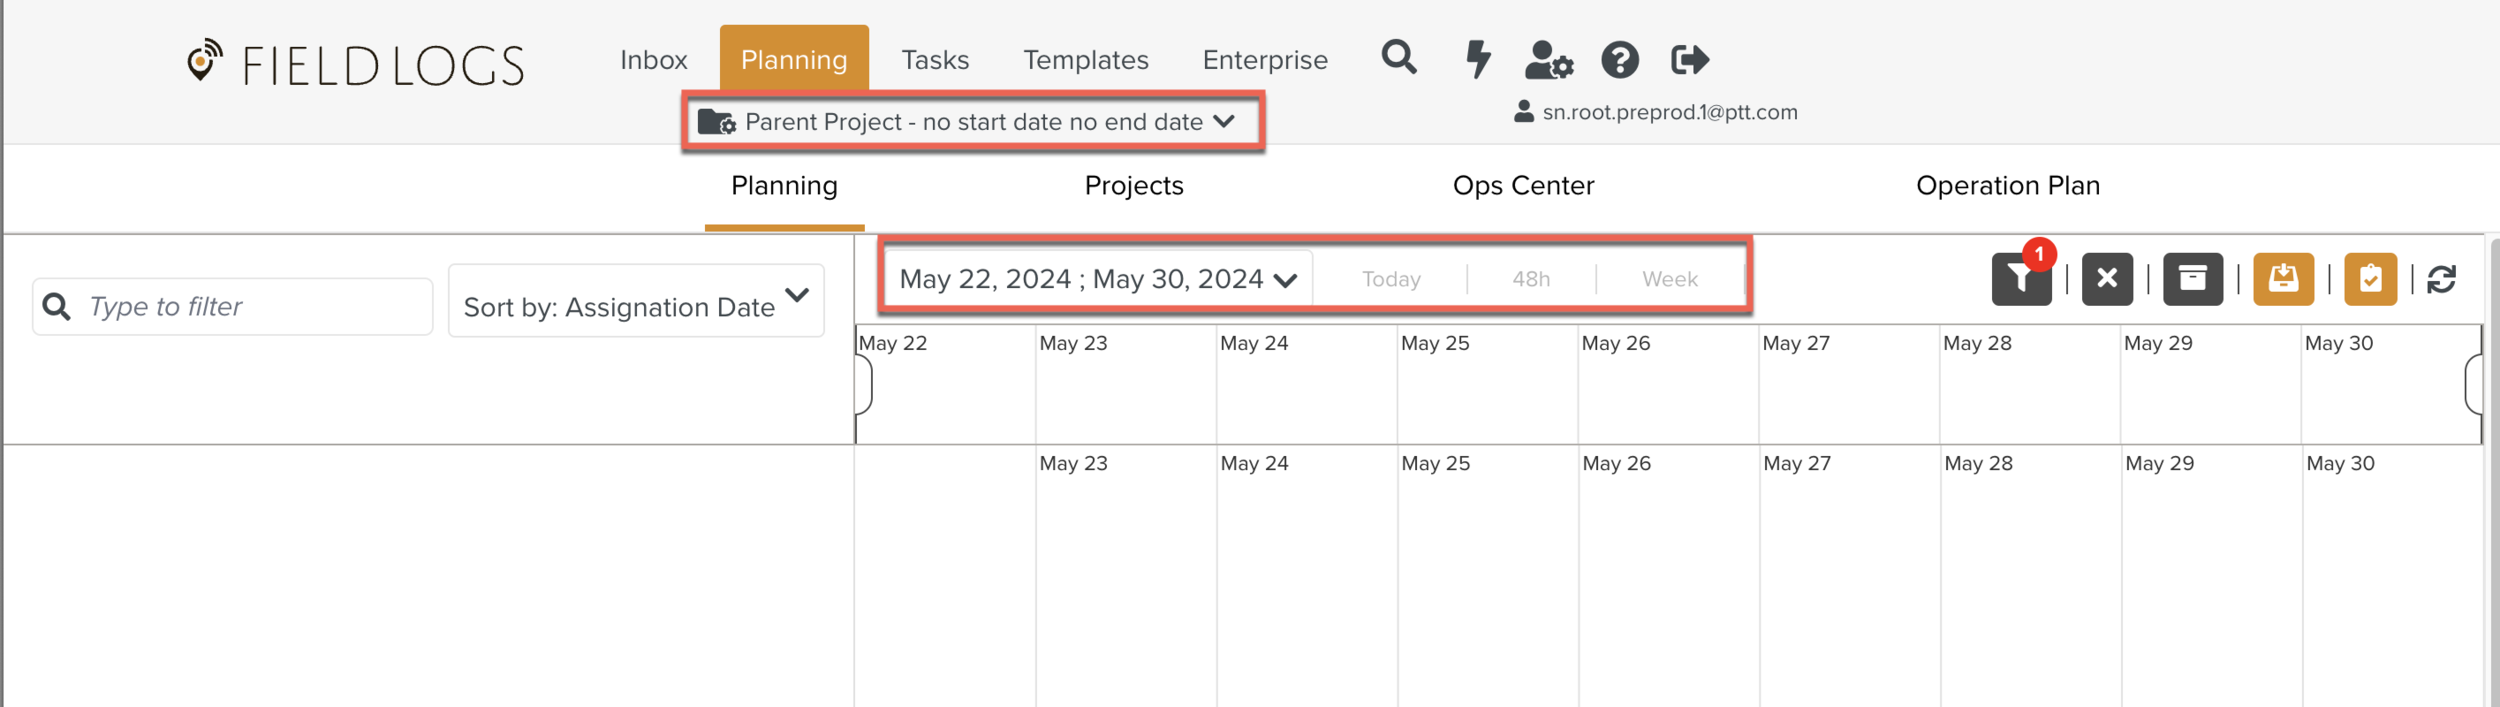The image size is (2500, 707).
Task: Select the 48h range button
Action: coord(1530,279)
